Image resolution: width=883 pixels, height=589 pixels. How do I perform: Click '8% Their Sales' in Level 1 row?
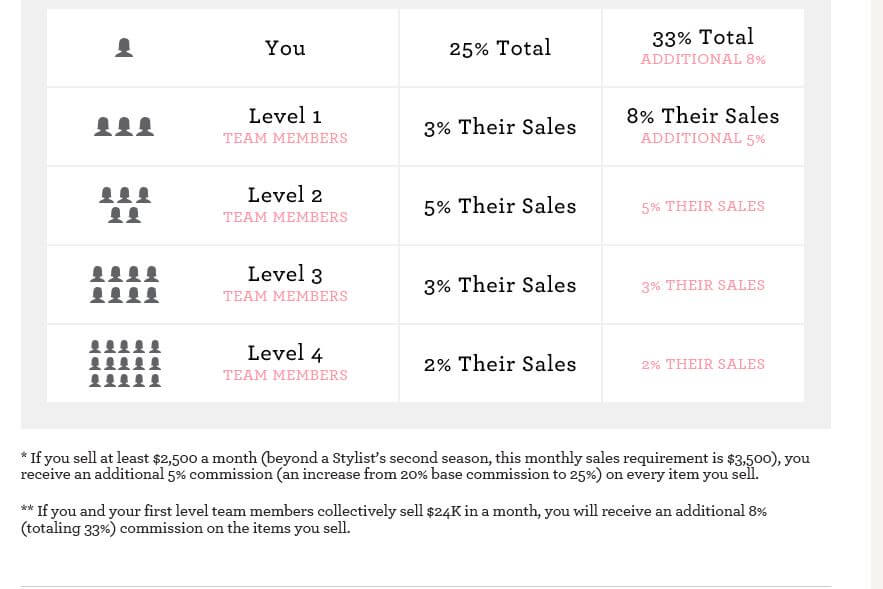click(703, 116)
